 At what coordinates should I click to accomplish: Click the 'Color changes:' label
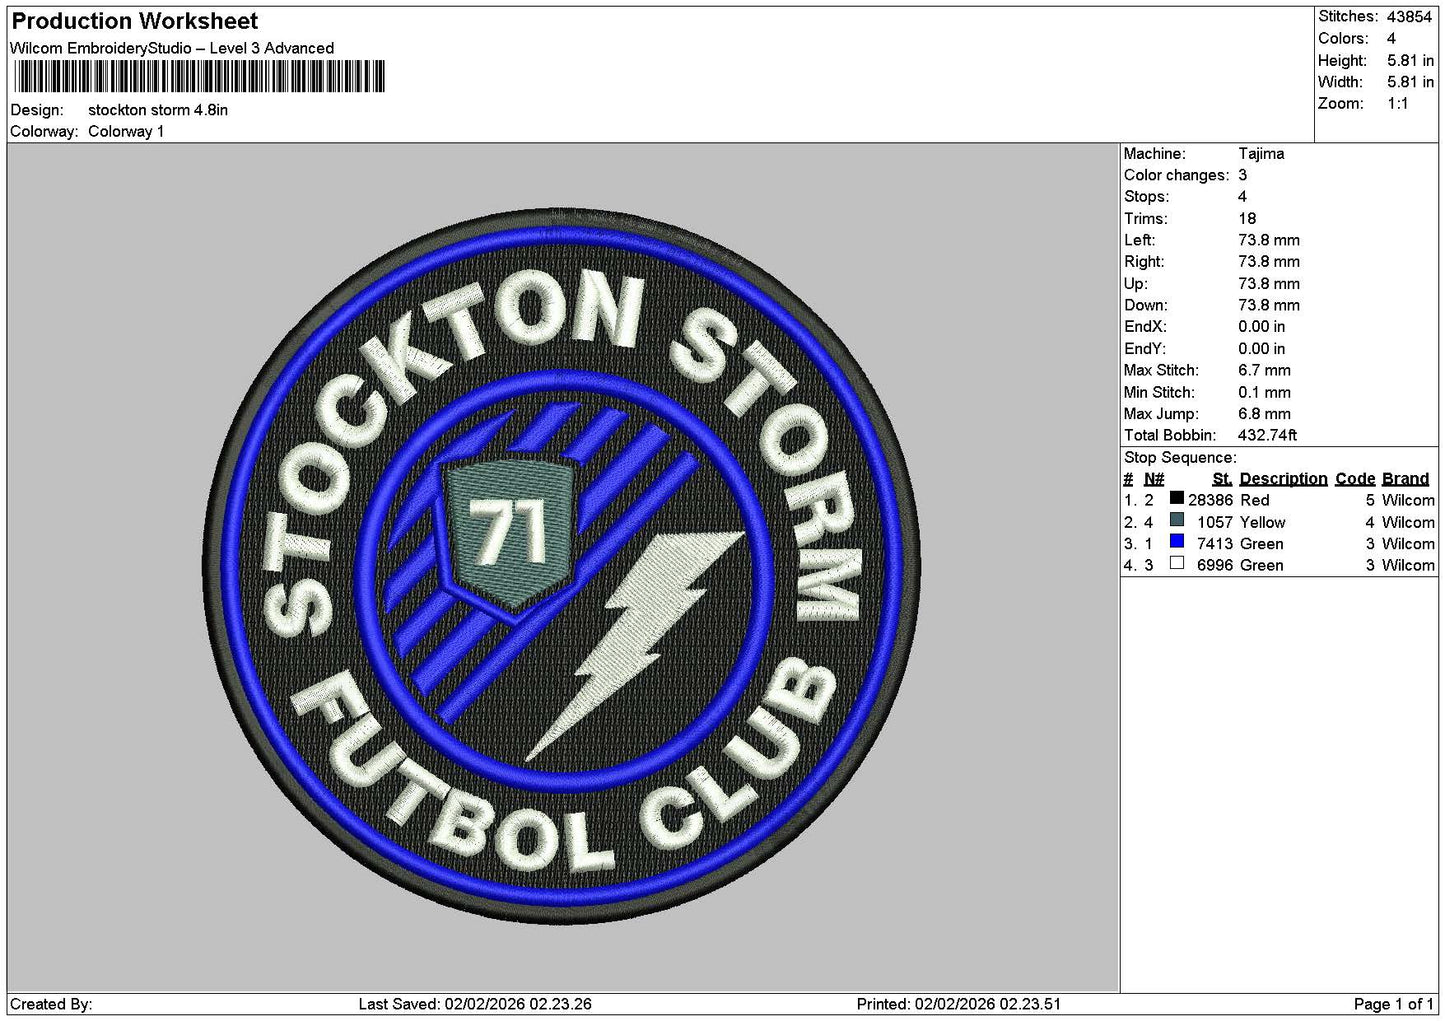1176,175
